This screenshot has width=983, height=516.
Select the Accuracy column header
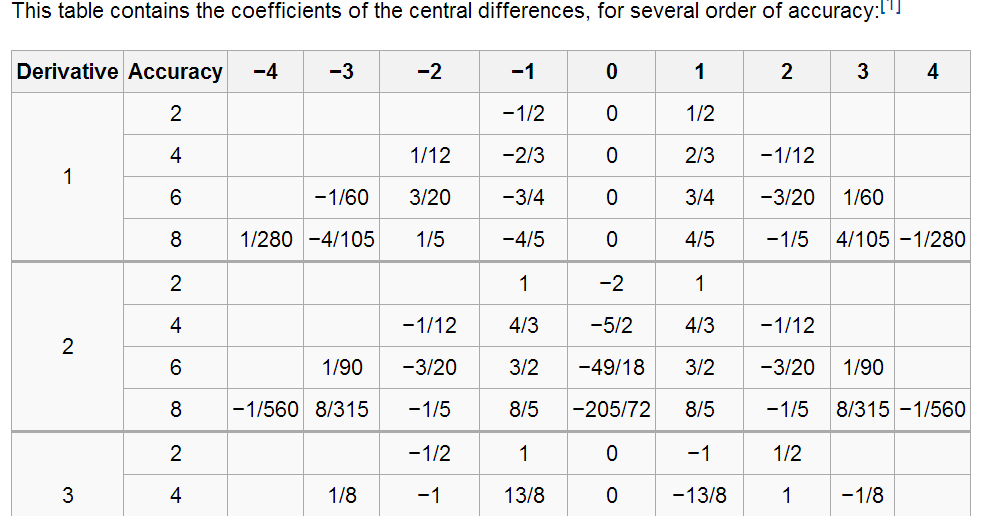pyautogui.click(x=176, y=71)
